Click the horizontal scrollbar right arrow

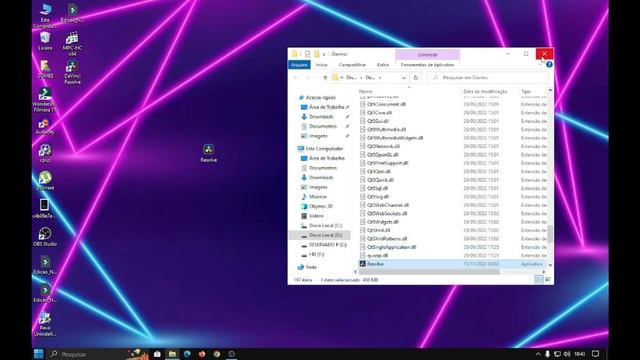pos(544,272)
